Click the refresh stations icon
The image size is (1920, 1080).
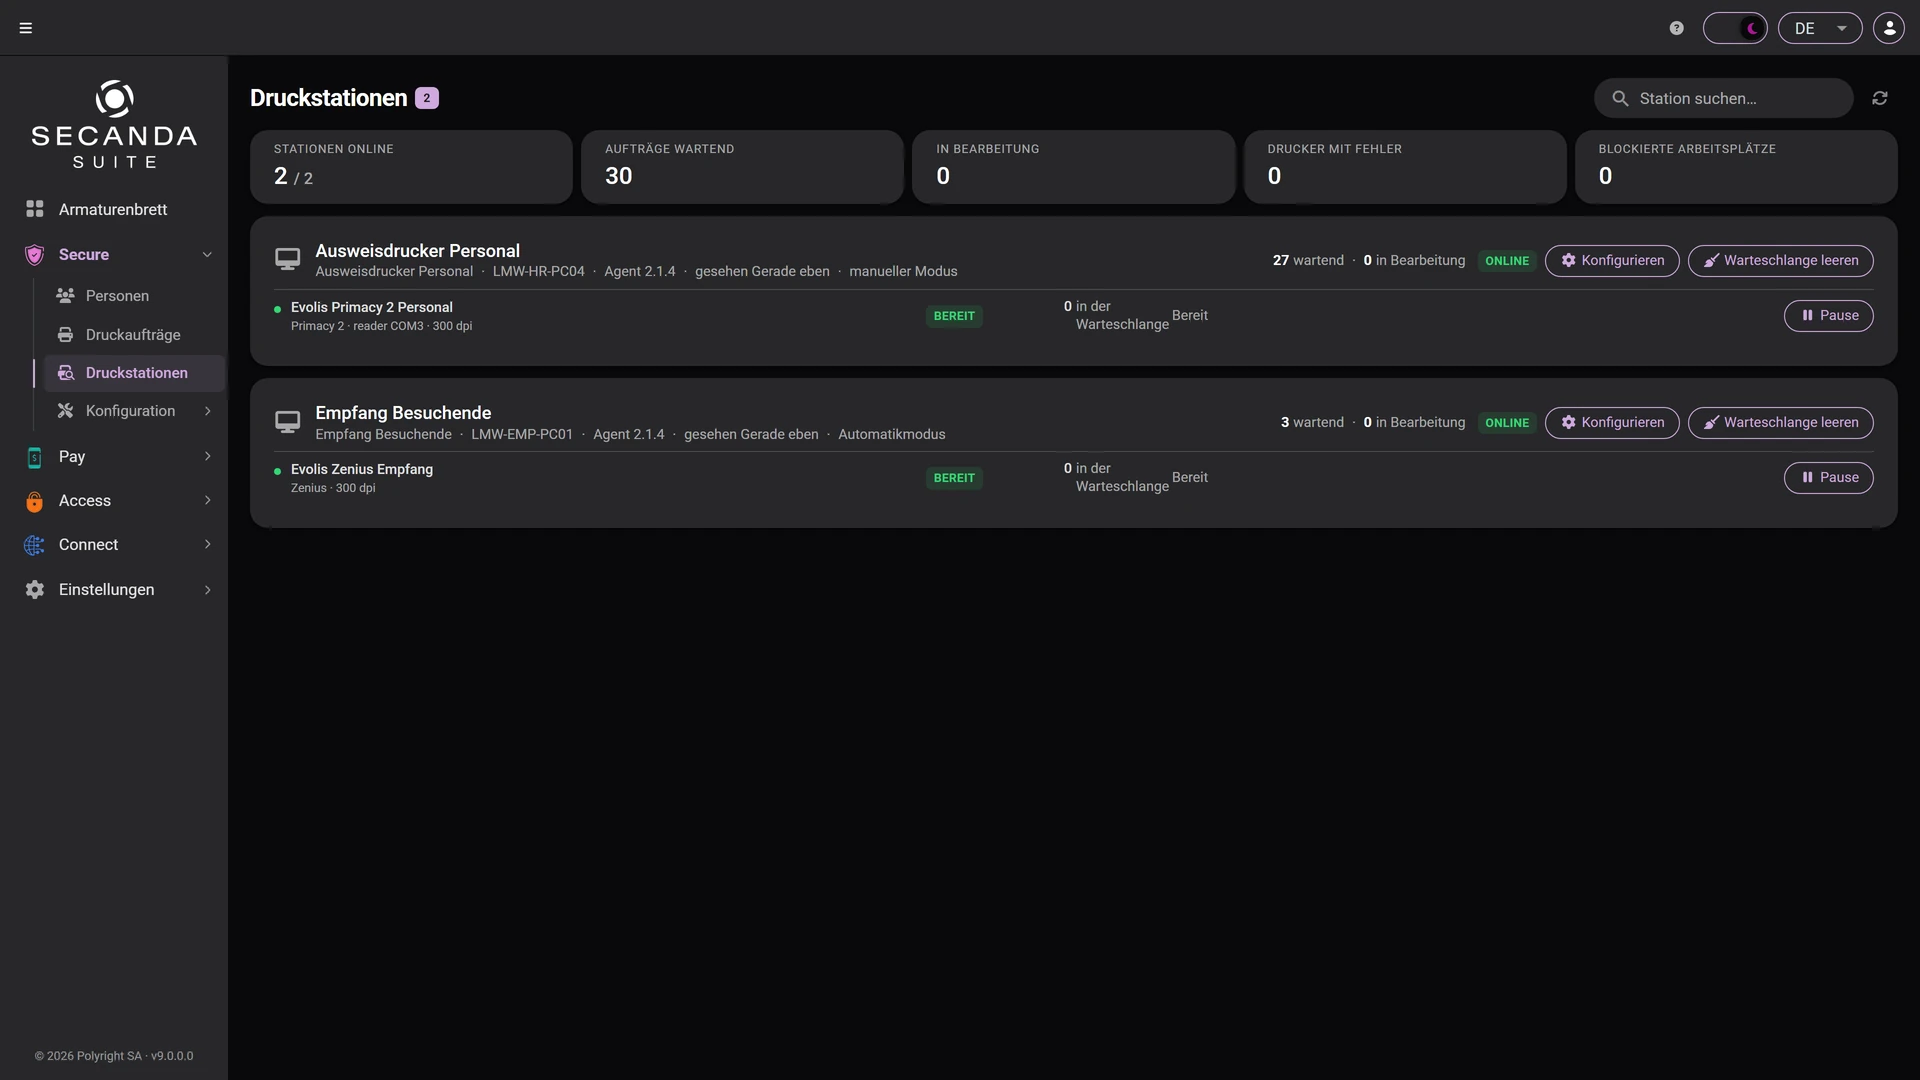(x=1880, y=98)
